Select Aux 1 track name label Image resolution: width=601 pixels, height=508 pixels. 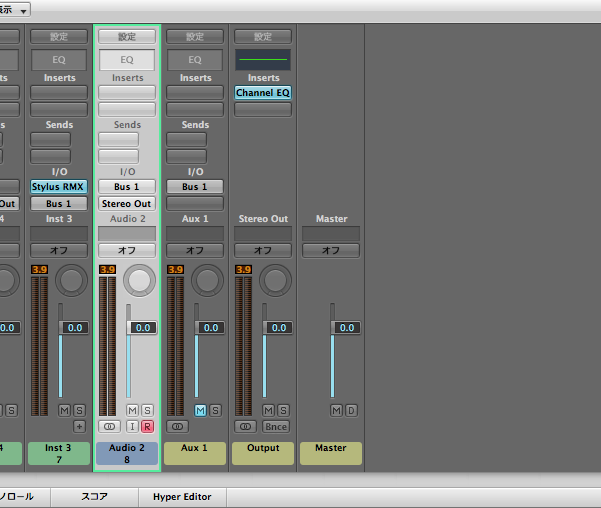coord(195,454)
